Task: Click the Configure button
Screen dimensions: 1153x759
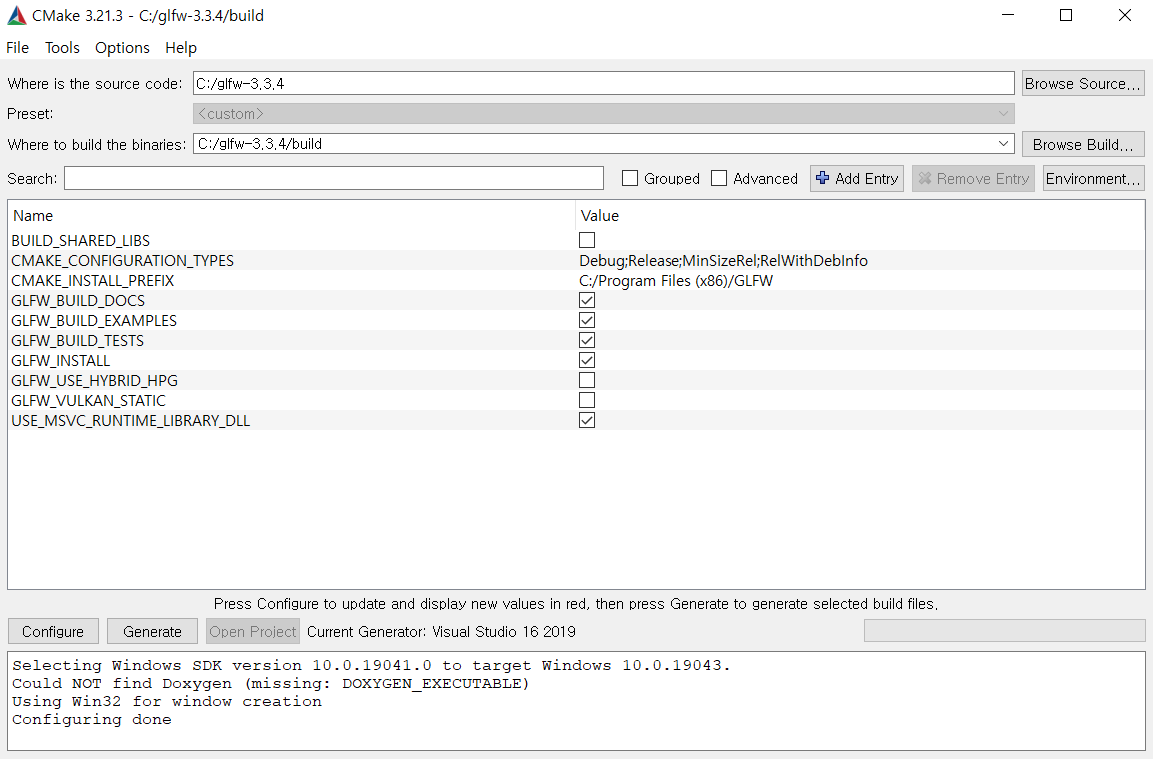Action: click(x=53, y=631)
